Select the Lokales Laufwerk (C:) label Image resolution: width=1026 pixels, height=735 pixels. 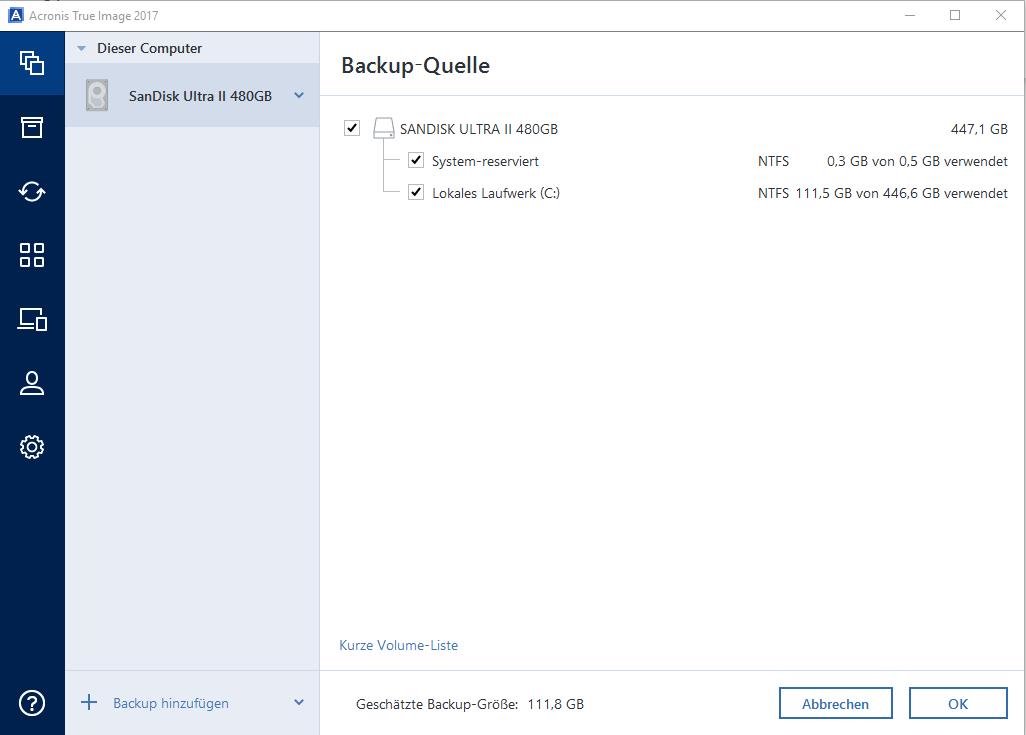click(496, 193)
